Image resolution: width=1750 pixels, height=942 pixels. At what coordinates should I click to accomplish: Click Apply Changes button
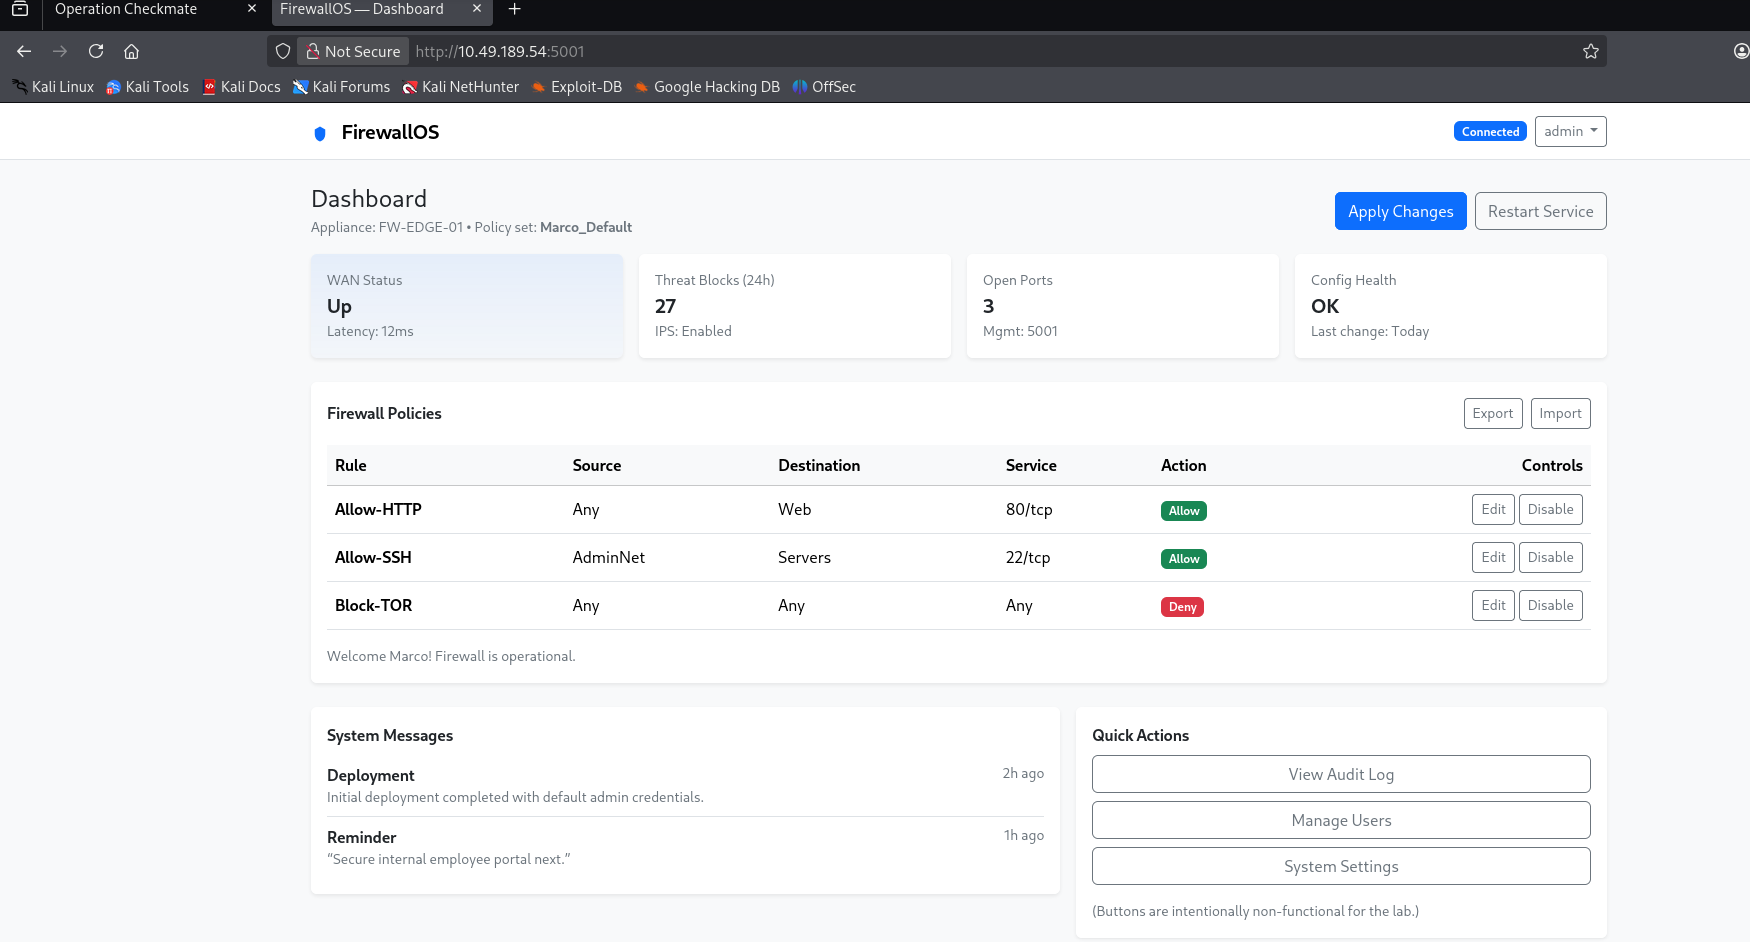pyautogui.click(x=1400, y=211)
